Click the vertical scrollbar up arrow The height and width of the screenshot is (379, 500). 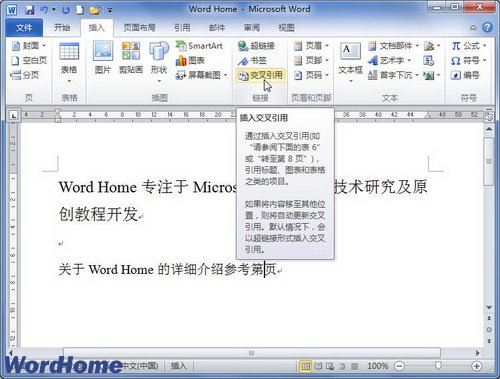489,129
